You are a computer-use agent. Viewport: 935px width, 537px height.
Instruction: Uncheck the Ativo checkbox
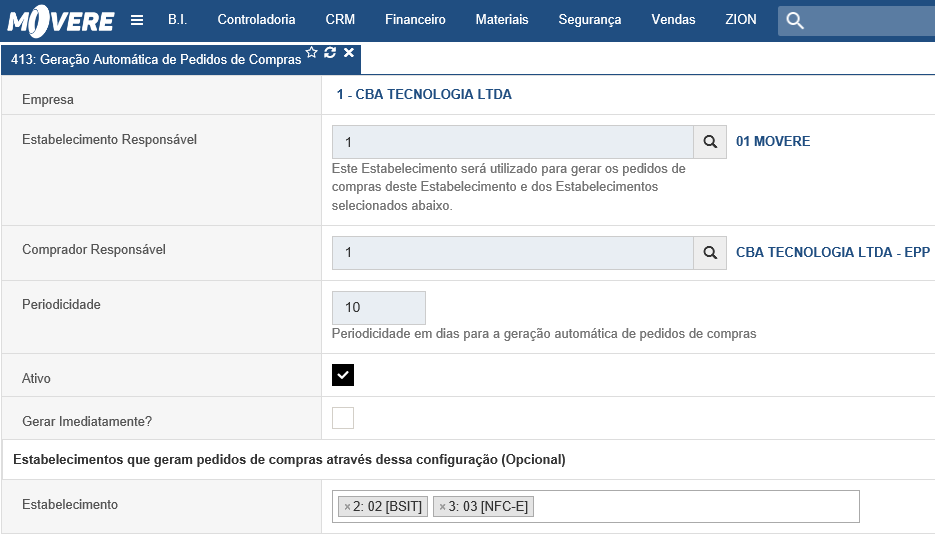(343, 375)
